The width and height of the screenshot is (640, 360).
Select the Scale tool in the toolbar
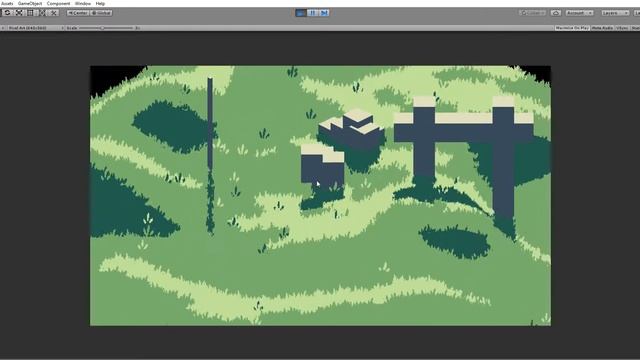tap(19, 13)
